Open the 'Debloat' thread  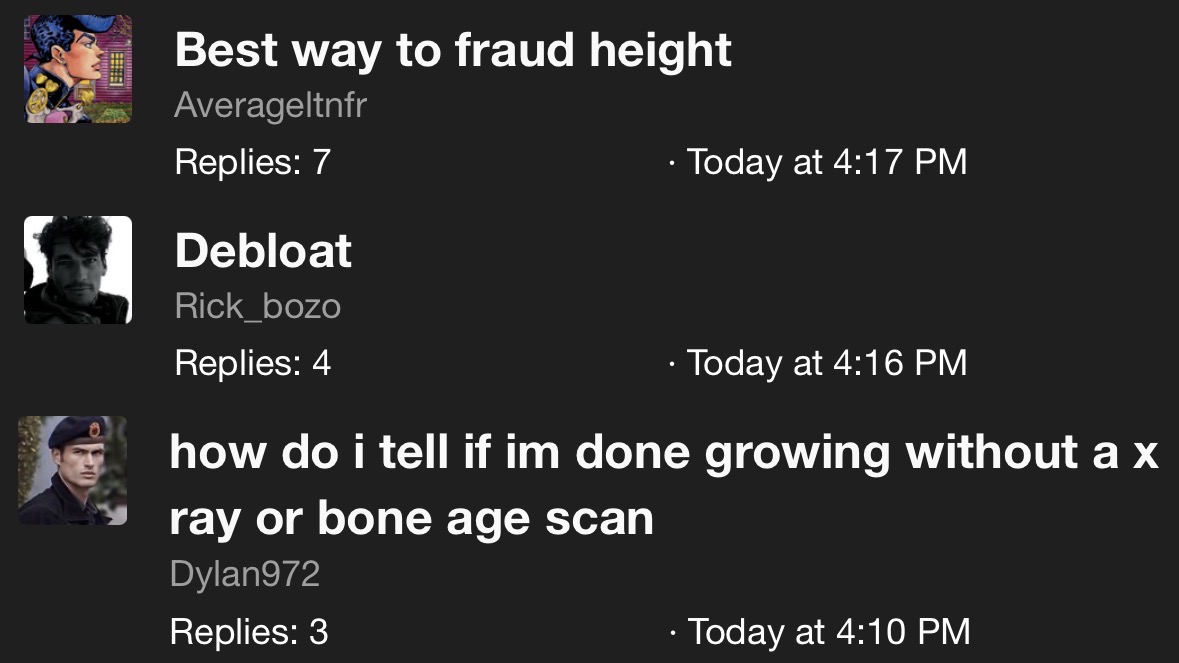263,251
